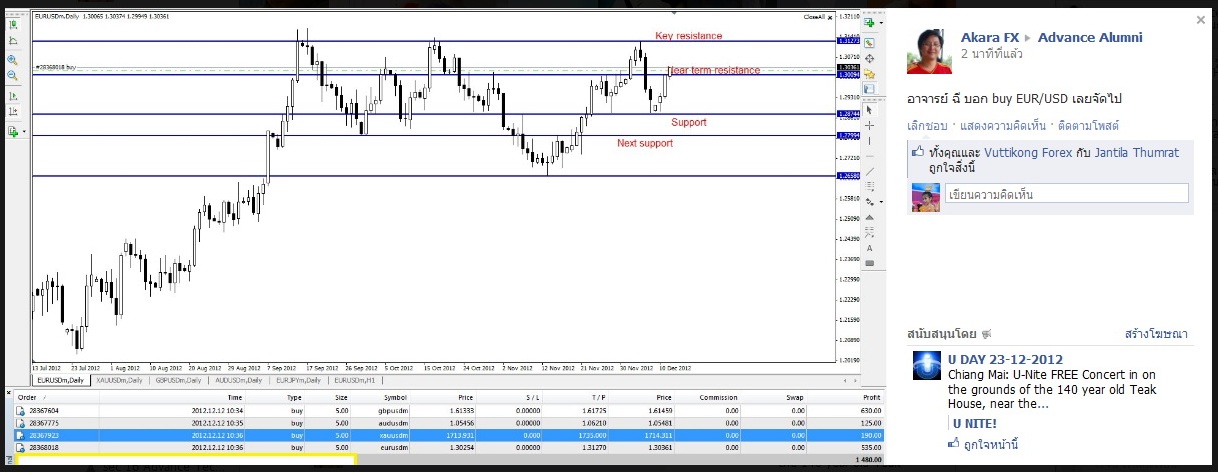Select the equidistant channel tool
This screenshot has width=1218, height=472.
pyautogui.click(x=870, y=186)
